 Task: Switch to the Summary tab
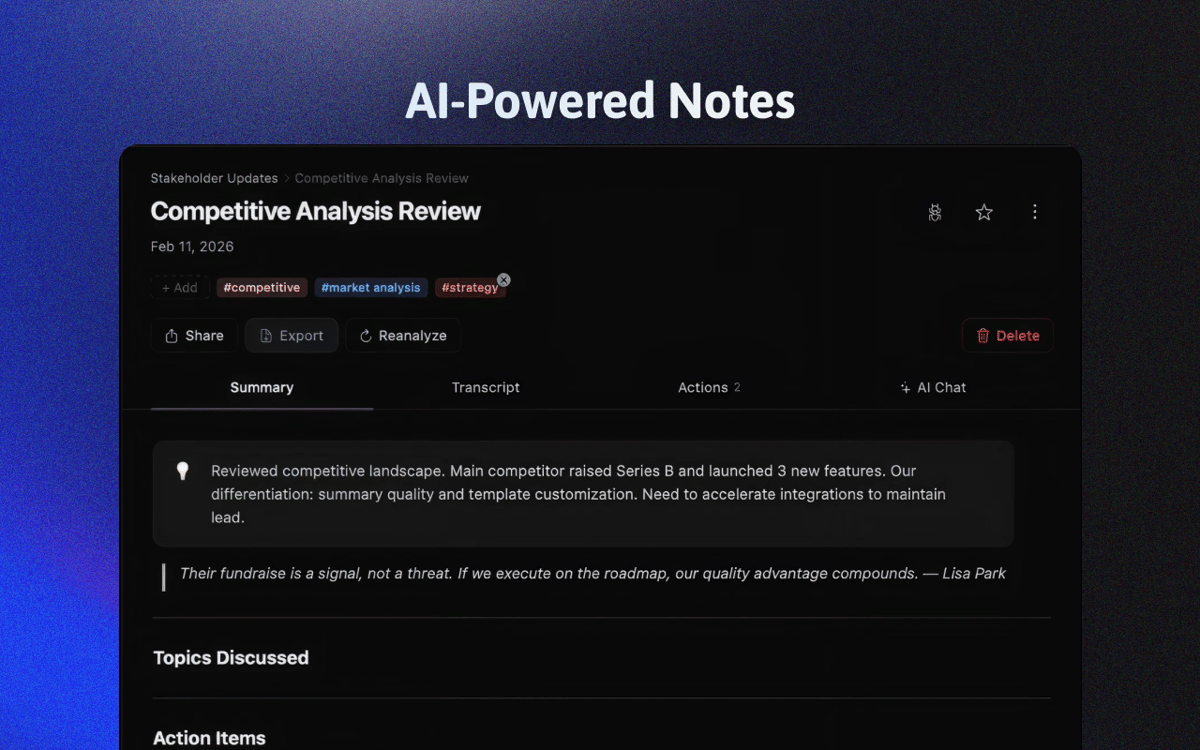coord(262,388)
